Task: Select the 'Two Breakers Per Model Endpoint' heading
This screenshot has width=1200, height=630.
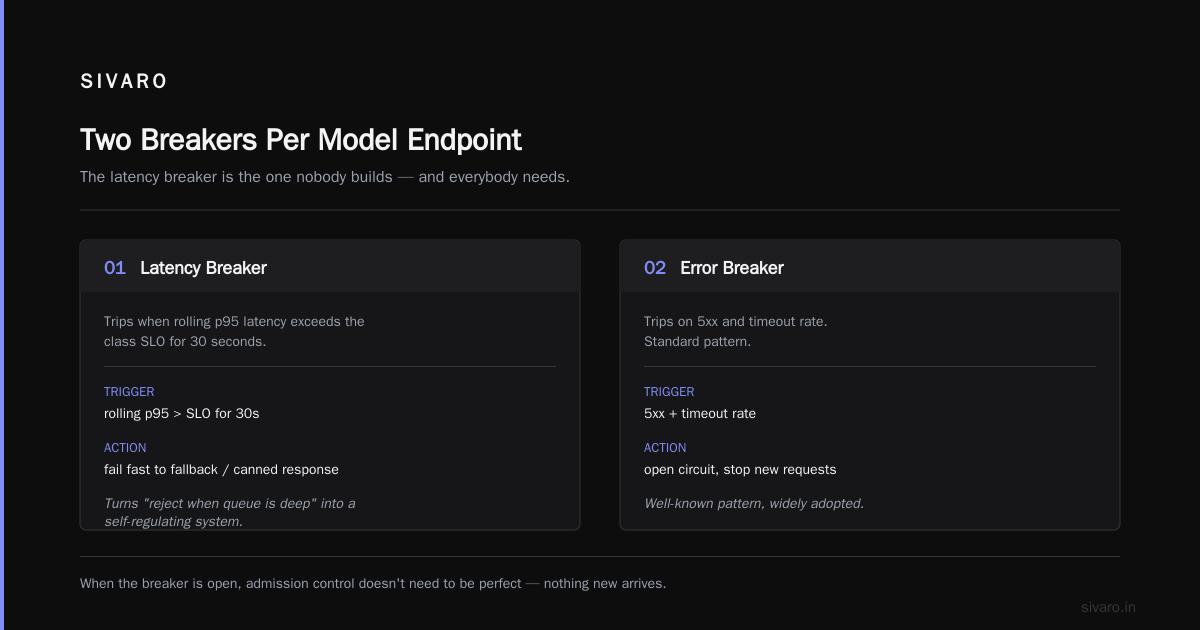Action: [x=301, y=139]
